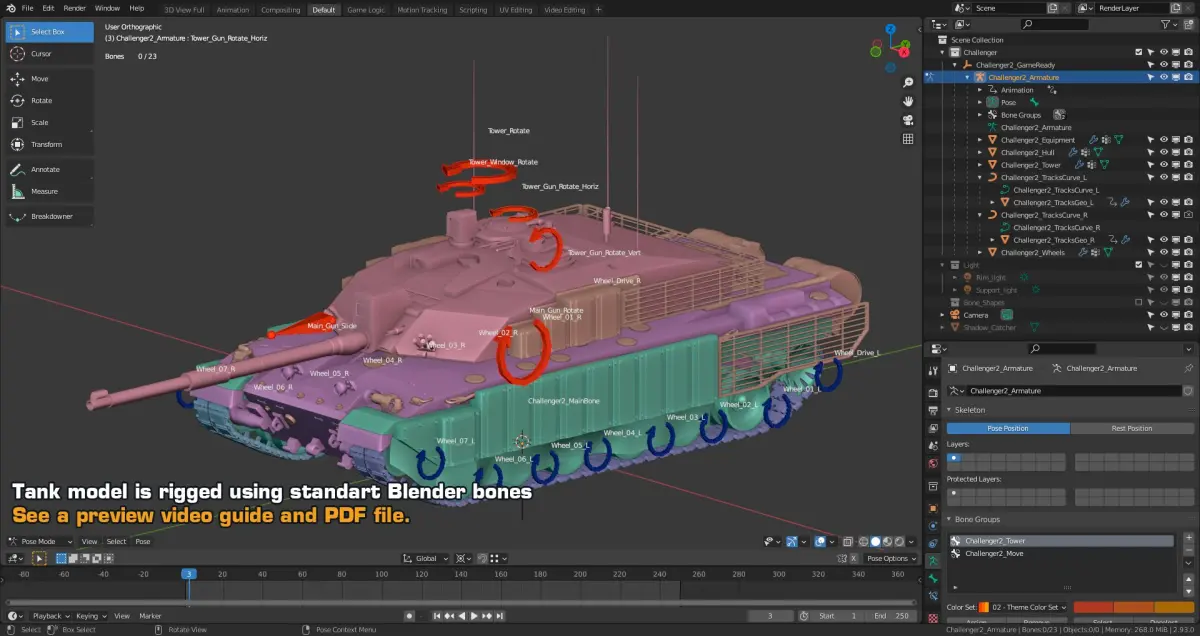The height and width of the screenshot is (636, 1200).
Task: Click the red theme color swatch
Action: coord(1093,607)
